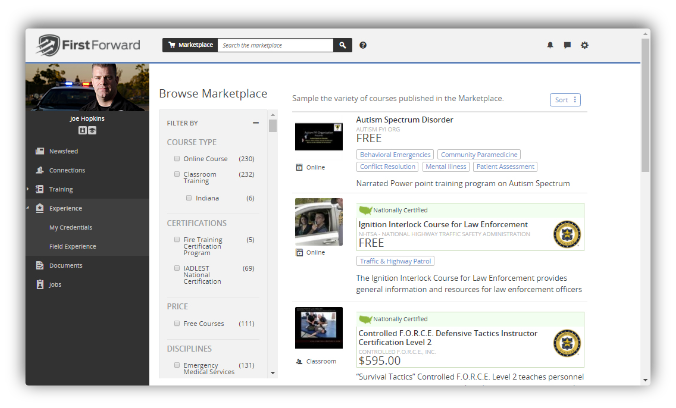Open notifications bell icon
This screenshot has width=676, height=408.
click(x=550, y=45)
